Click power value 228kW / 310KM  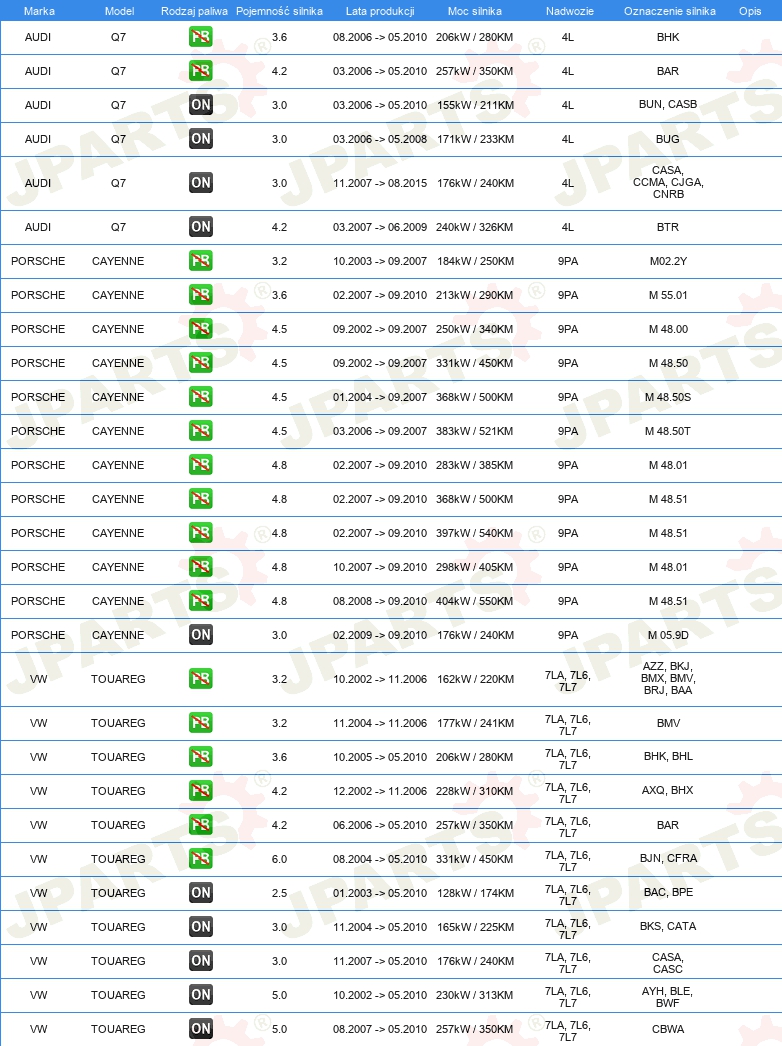click(474, 792)
